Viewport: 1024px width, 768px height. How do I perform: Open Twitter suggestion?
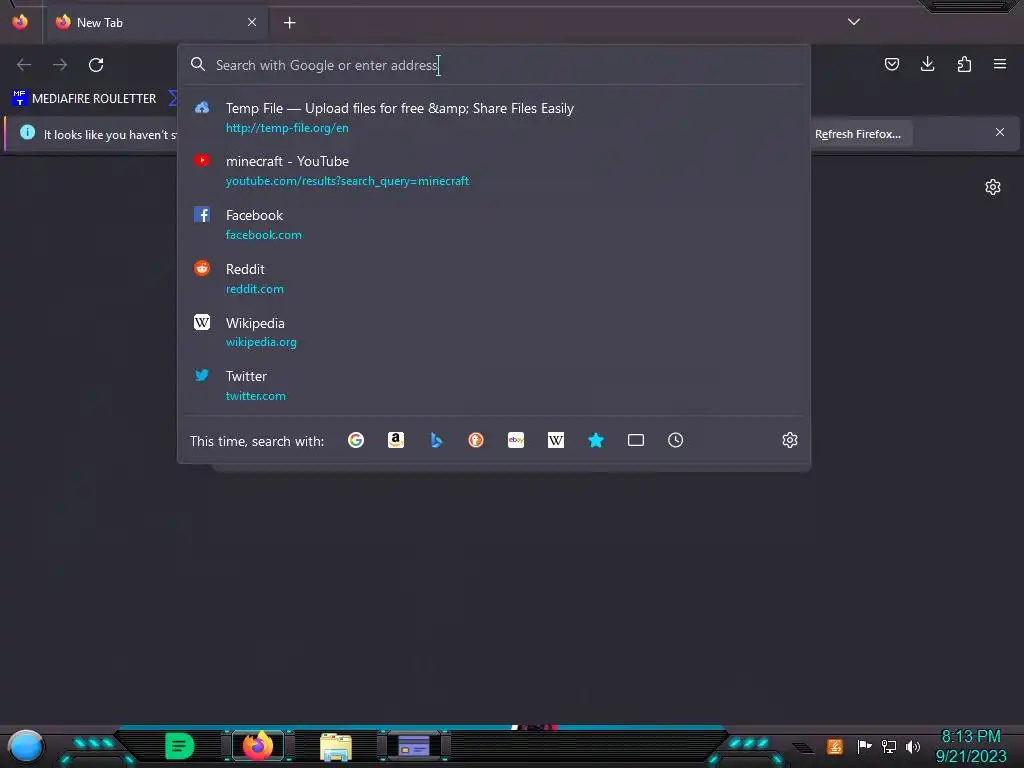[x=494, y=385]
